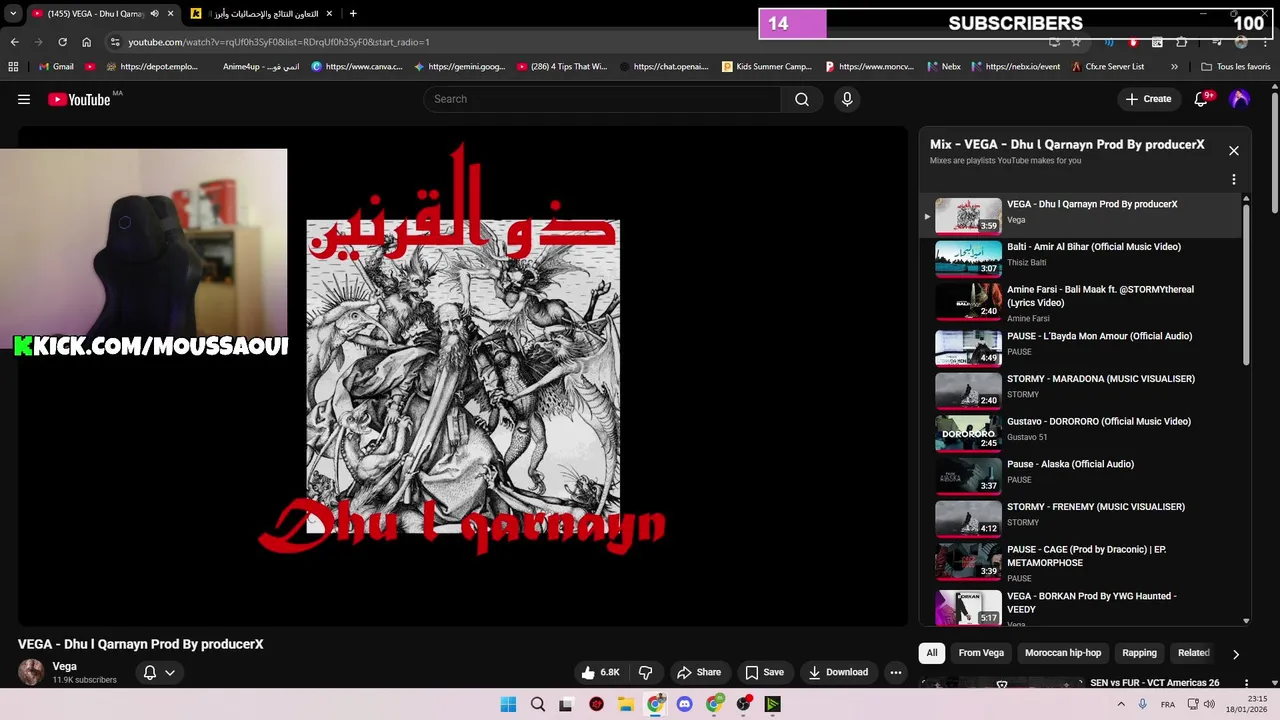Open volume control in system tray
The width and height of the screenshot is (1280, 720).
click(1211, 704)
